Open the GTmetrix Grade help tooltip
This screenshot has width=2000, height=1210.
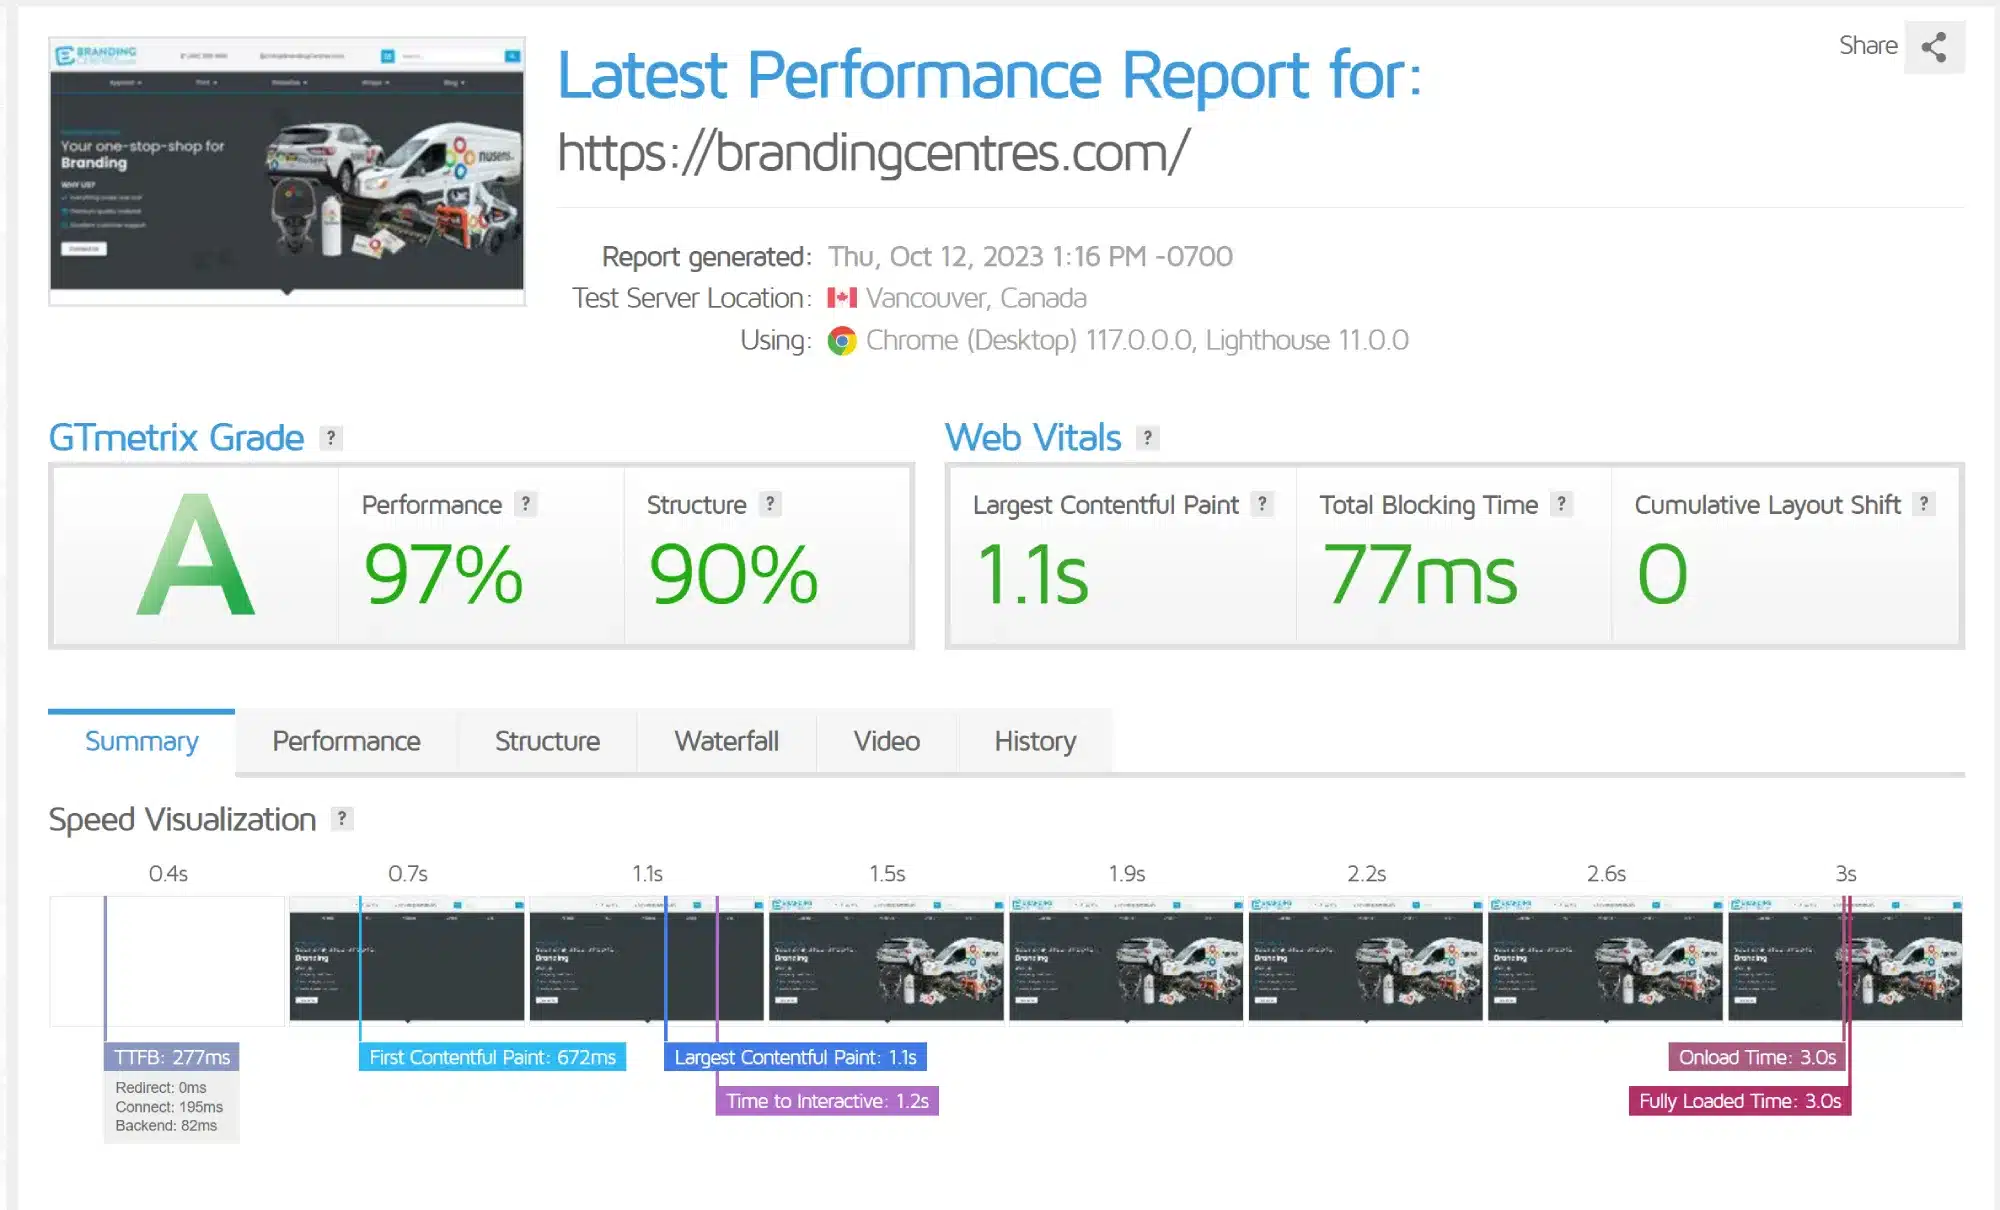[330, 437]
